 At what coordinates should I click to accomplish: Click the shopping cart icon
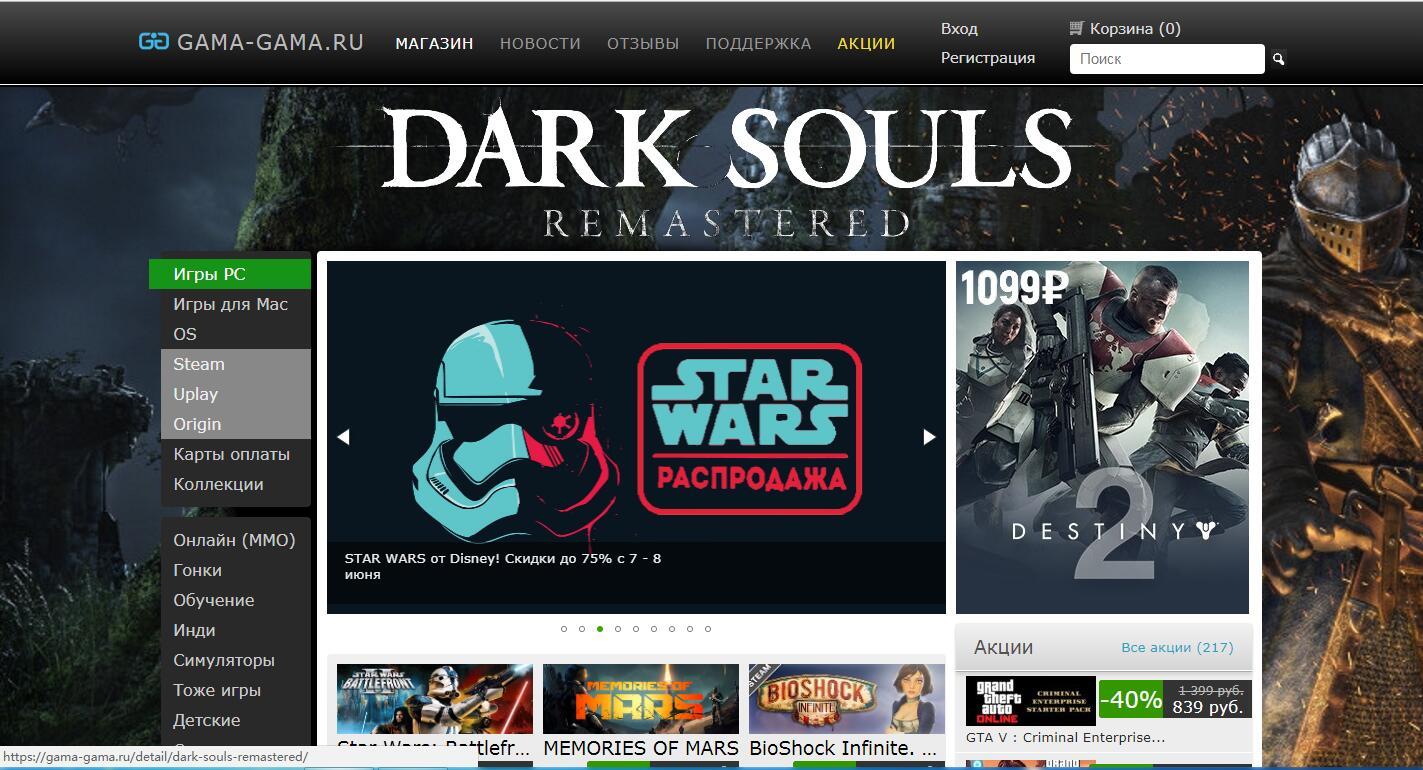1076,28
